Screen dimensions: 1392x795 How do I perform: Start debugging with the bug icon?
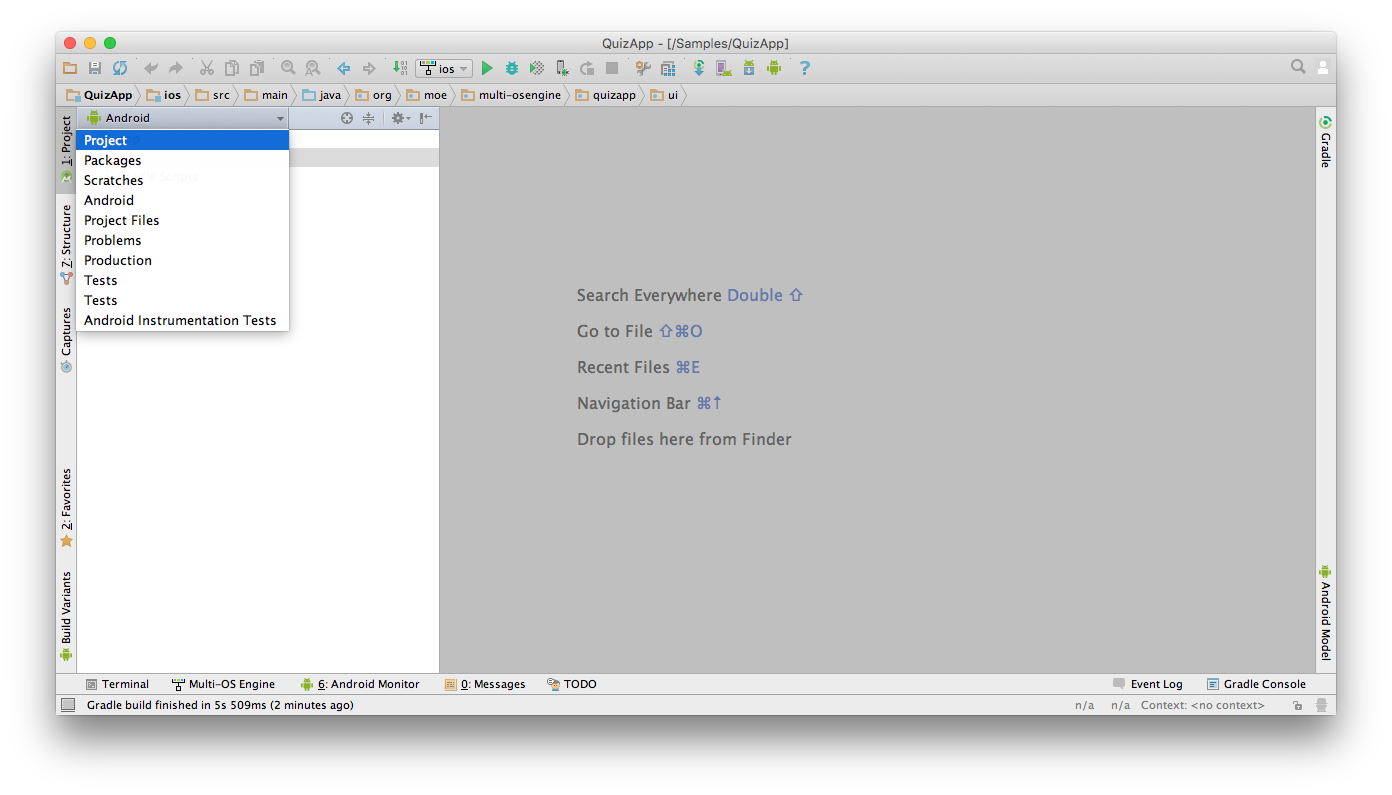512,68
